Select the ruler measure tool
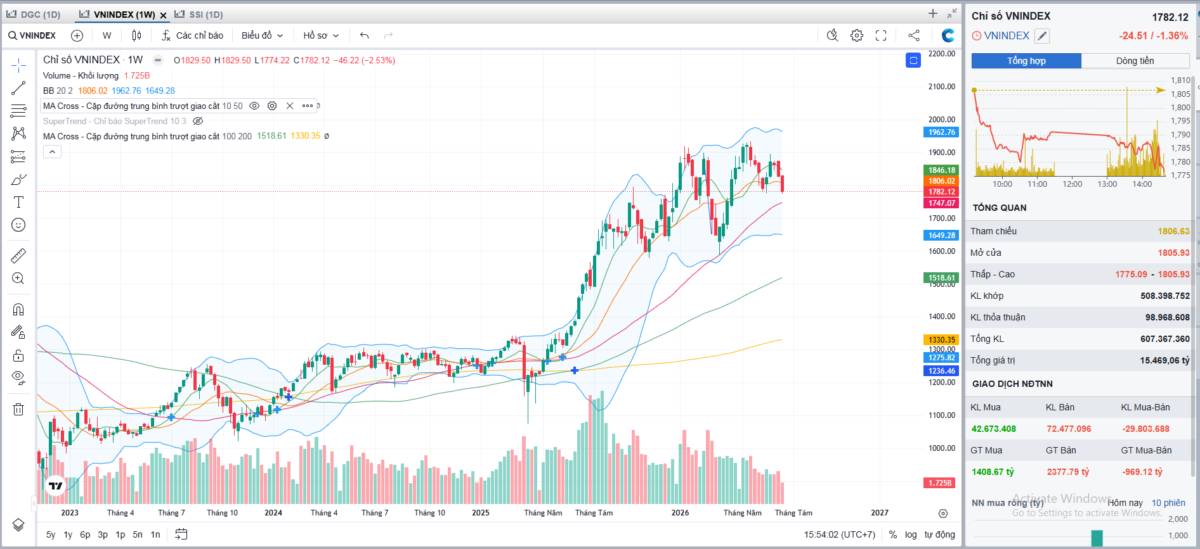 coord(18,255)
